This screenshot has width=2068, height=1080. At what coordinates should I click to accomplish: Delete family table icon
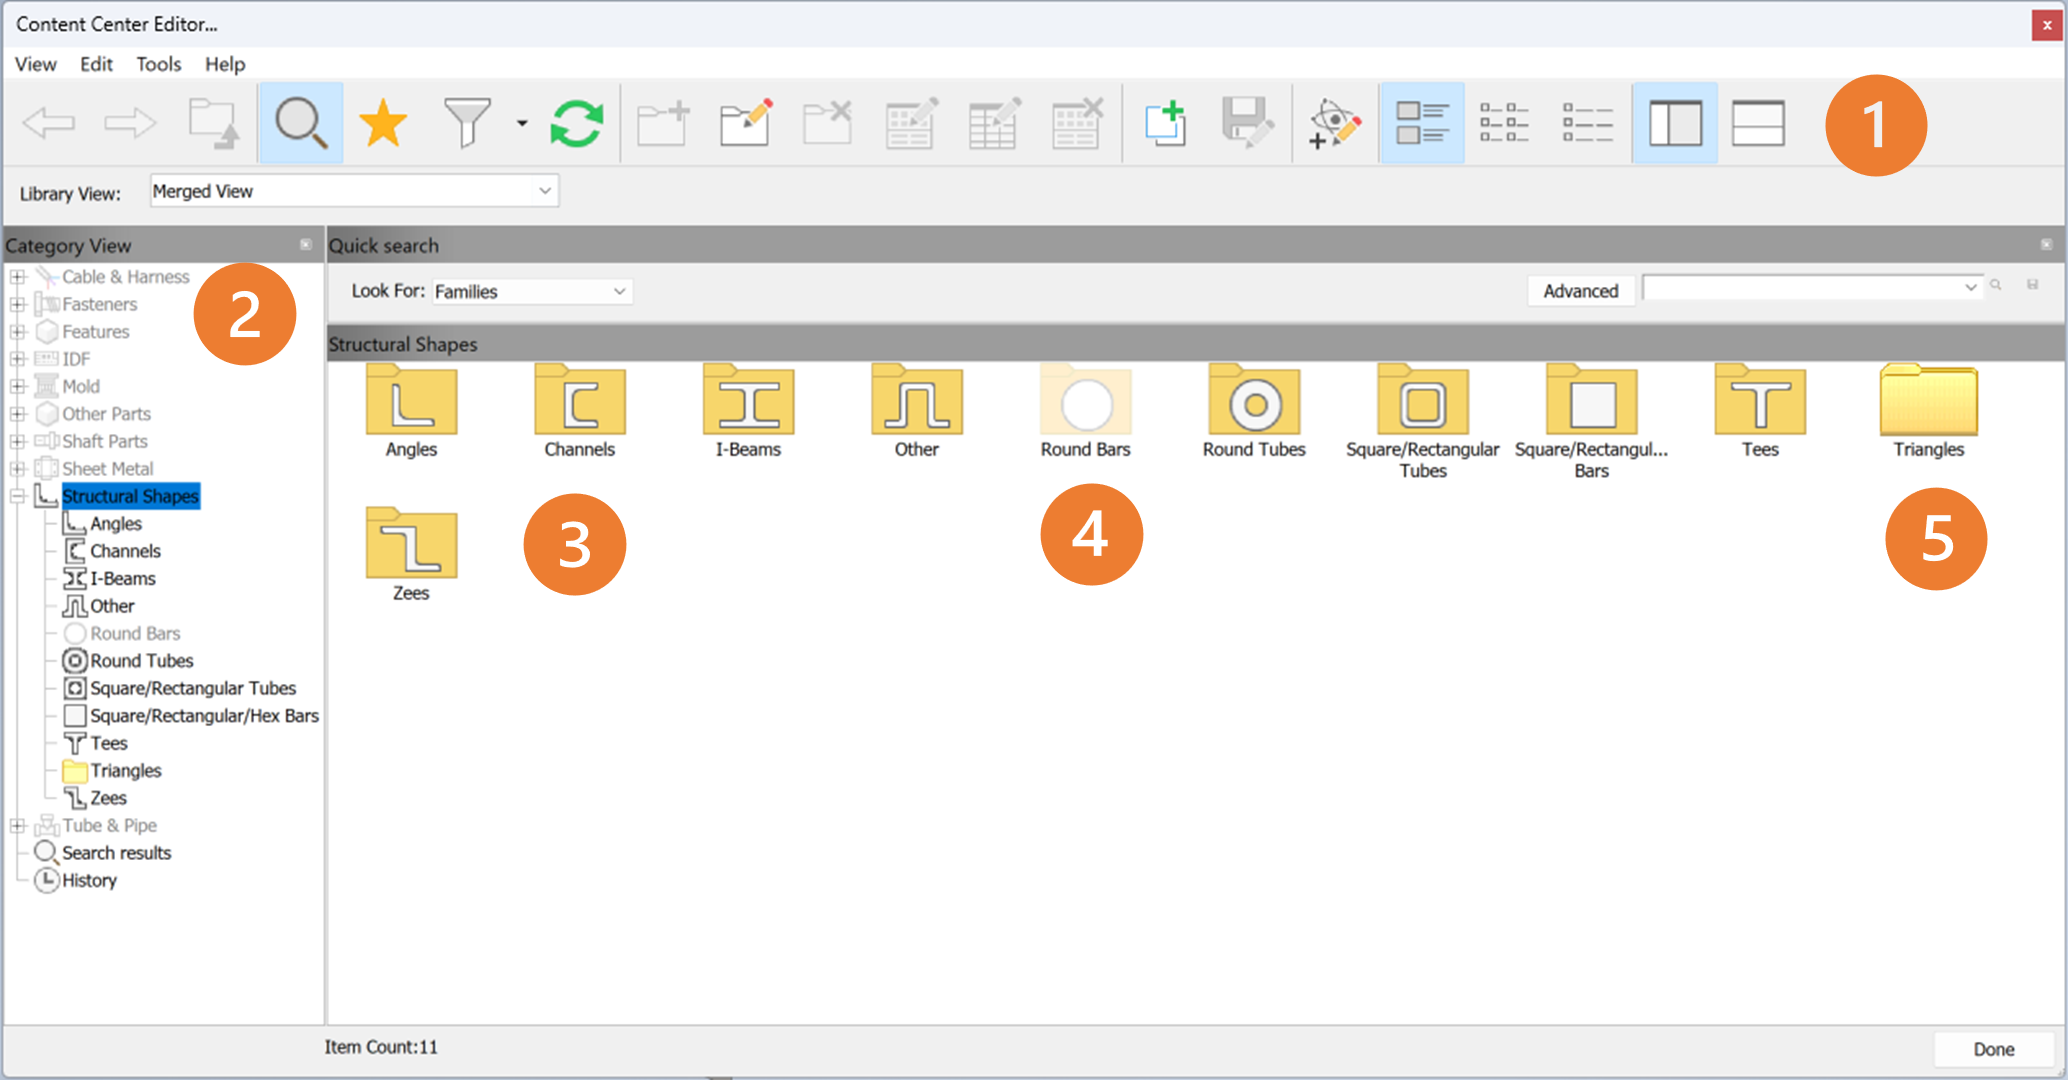1077,124
